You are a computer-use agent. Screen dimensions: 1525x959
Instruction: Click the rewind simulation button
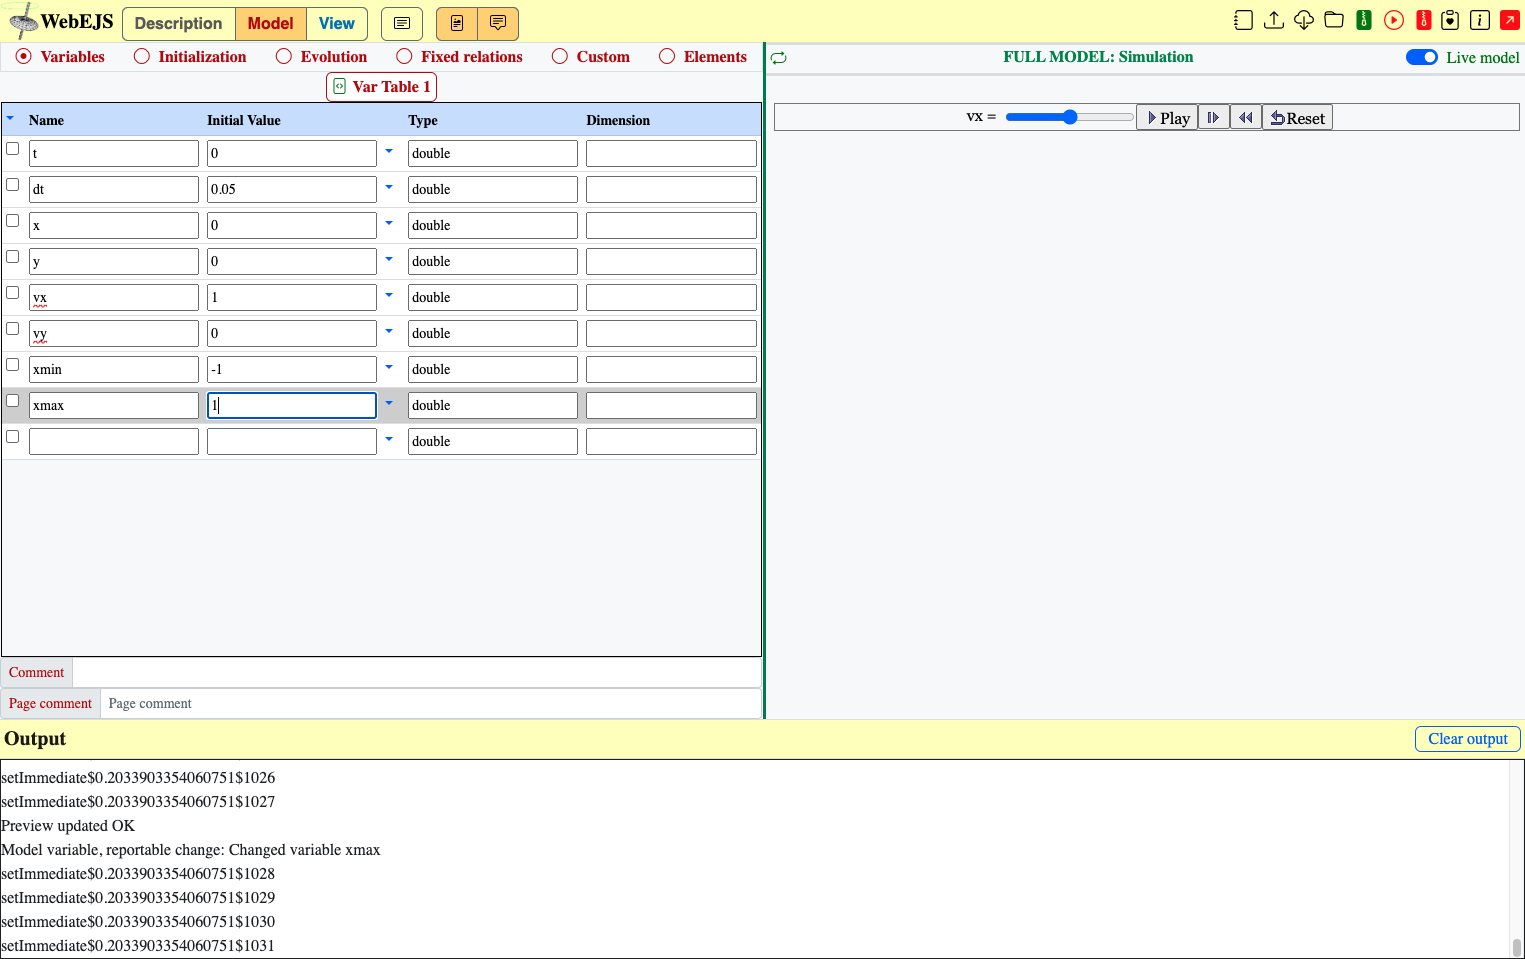(x=1246, y=118)
